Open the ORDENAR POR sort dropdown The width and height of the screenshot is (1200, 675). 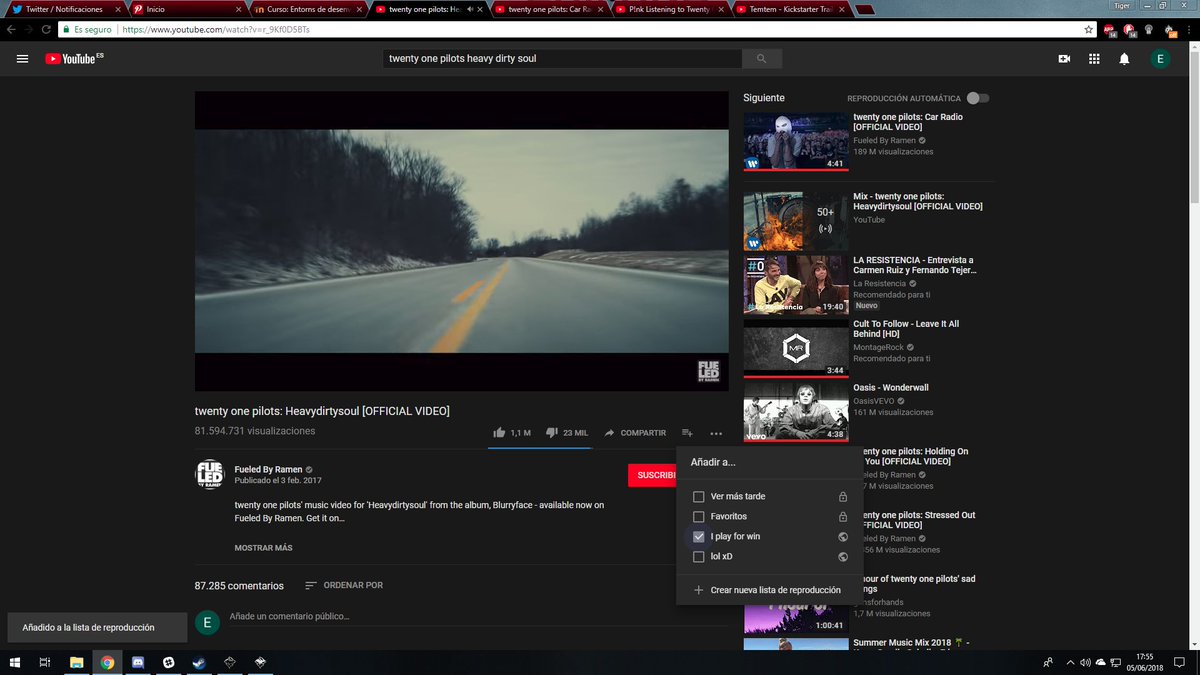(x=343, y=585)
